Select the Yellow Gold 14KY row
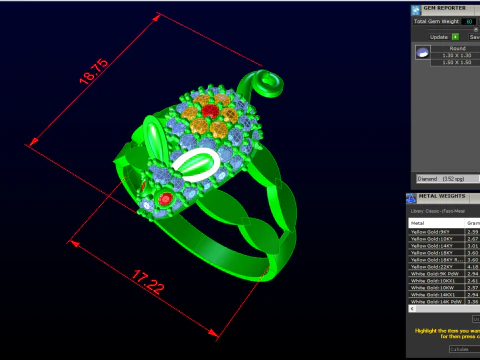The height and width of the screenshot is (360, 480). coord(444,246)
